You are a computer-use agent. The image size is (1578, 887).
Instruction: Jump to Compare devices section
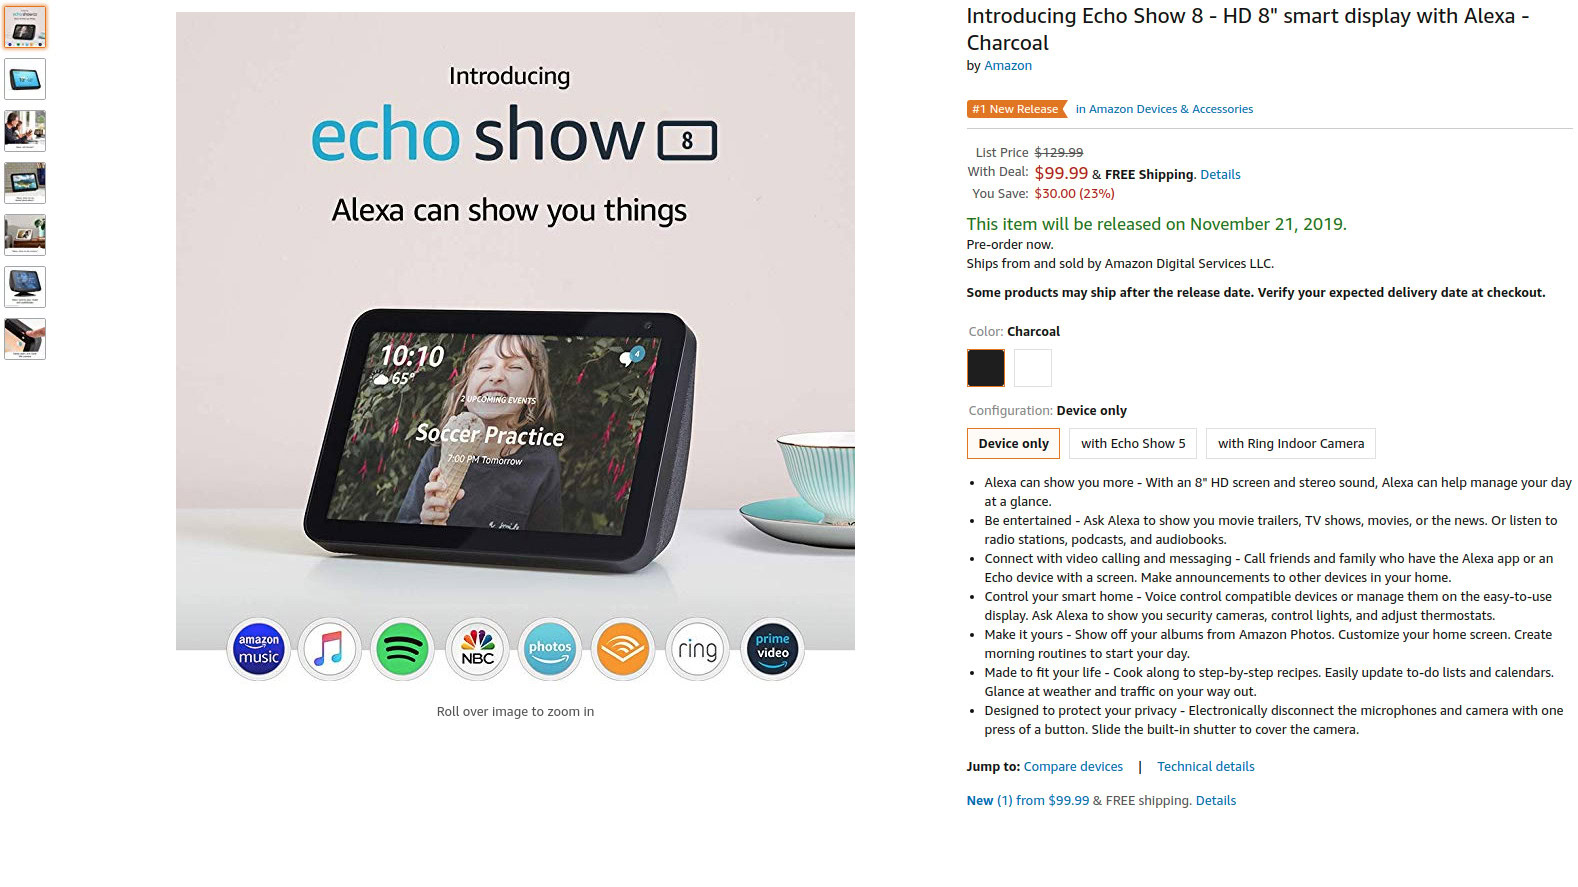(x=1073, y=767)
